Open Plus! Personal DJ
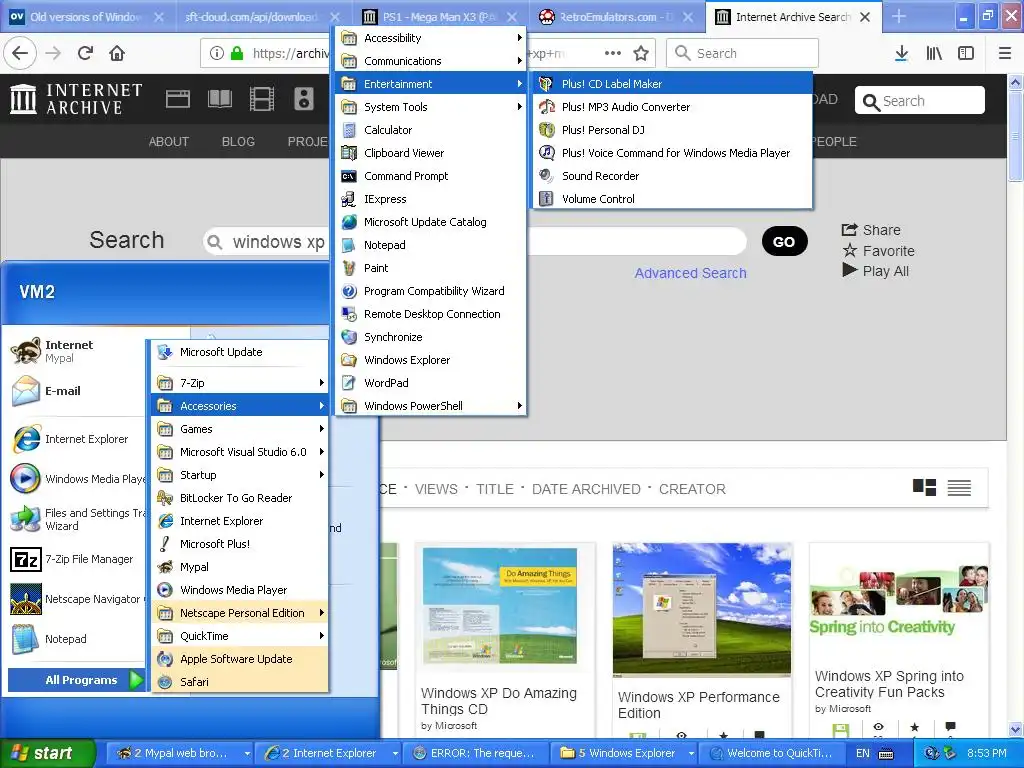1024x768 pixels. click(x=672, y=130)
